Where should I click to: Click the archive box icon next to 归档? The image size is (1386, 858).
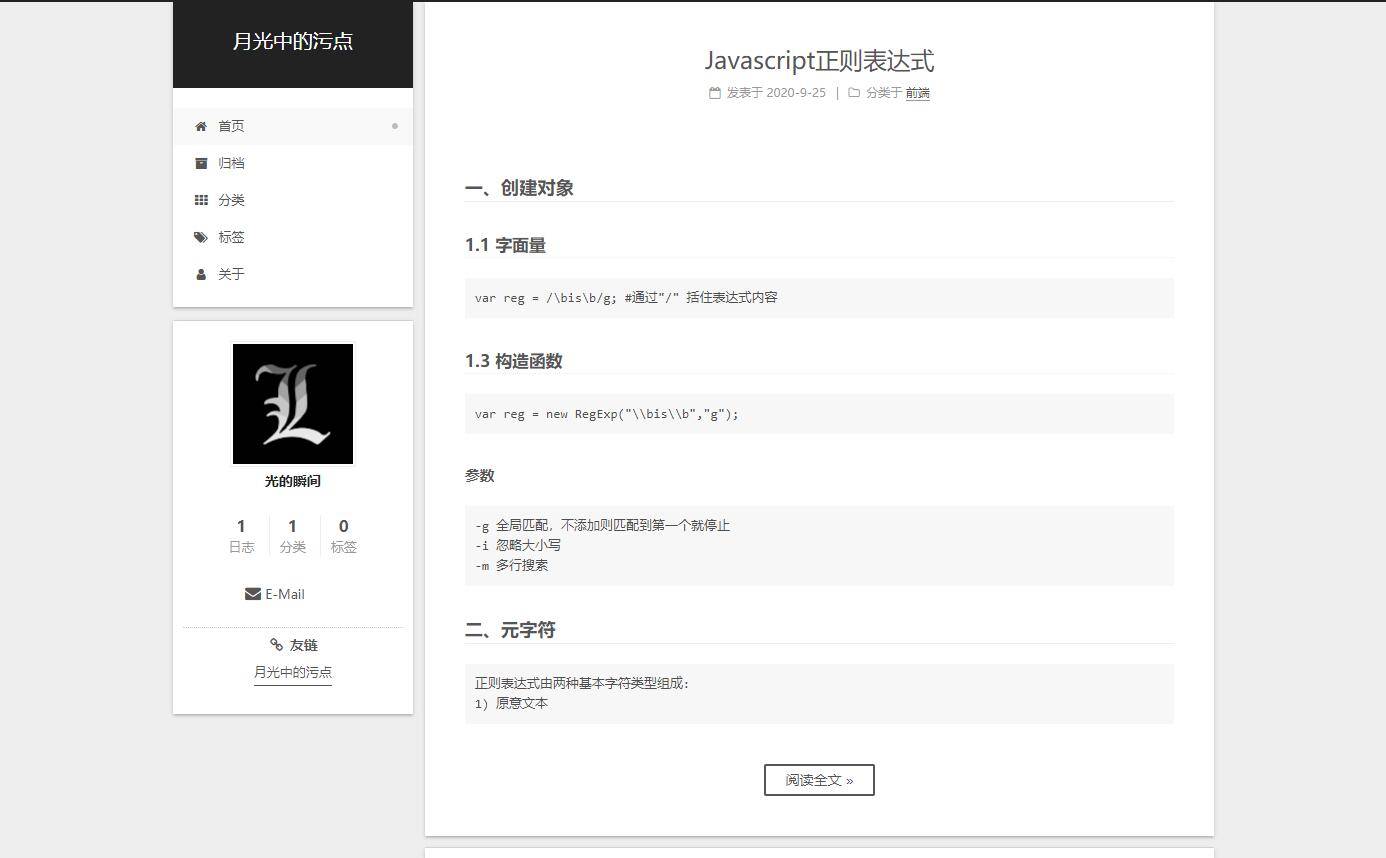(x=202, y=163)
